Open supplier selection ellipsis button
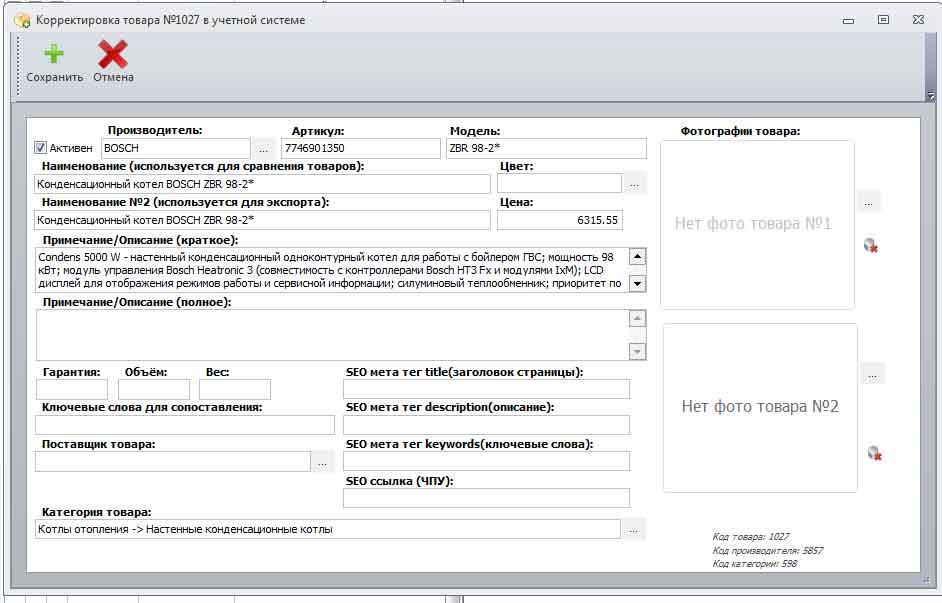This screenshot has width=942, height=603. [x=322, y=461]
